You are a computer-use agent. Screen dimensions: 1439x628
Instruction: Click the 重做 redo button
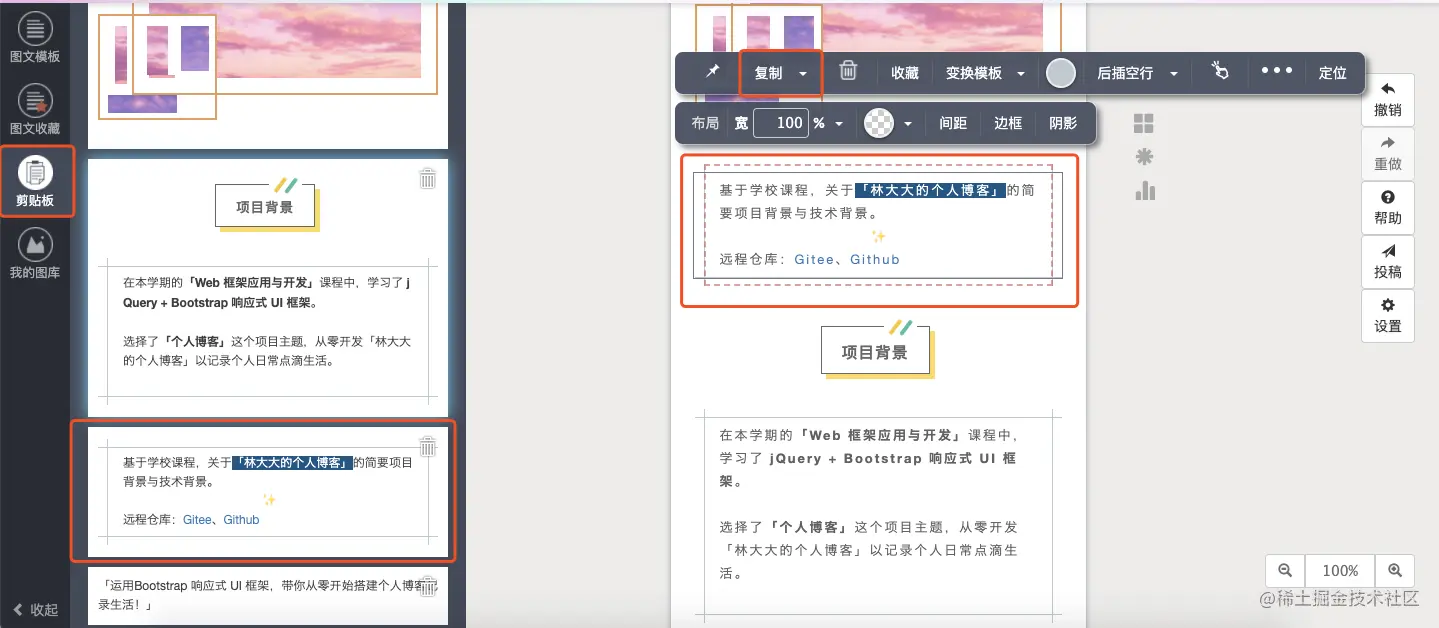tap(1388, 153)
